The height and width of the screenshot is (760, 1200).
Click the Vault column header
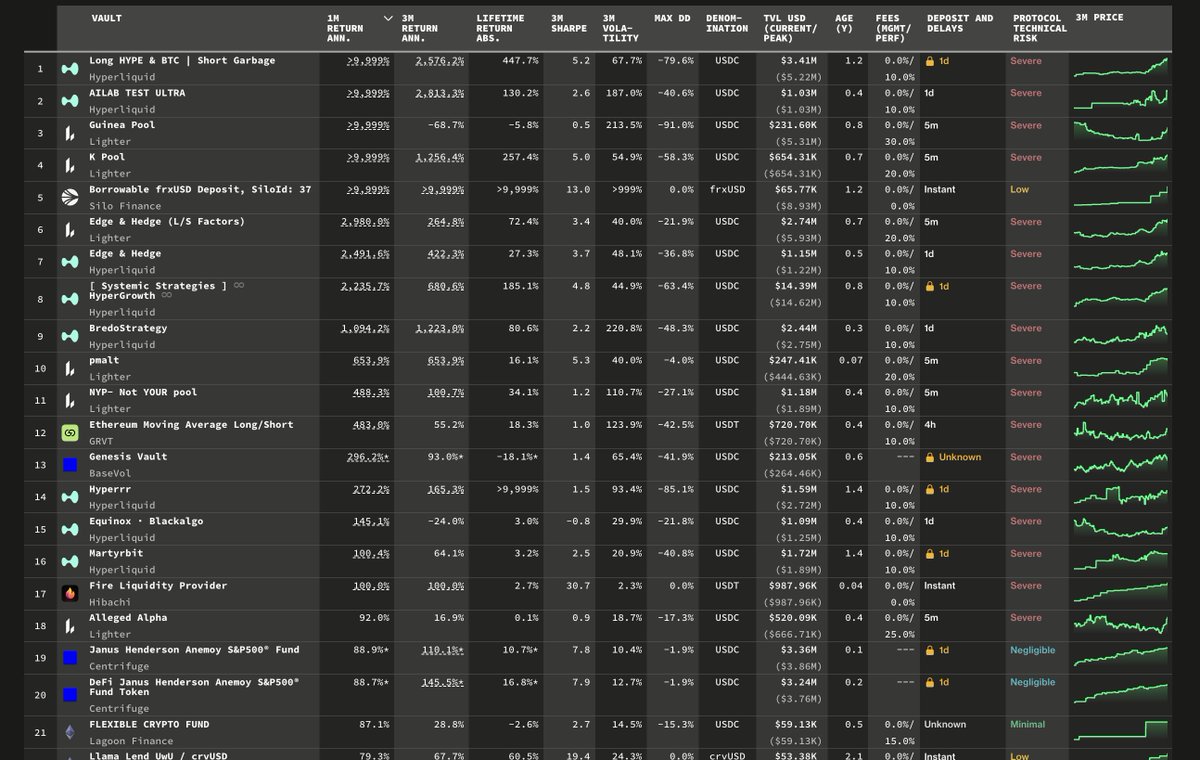pyautogui.click(x=107, y=18)
